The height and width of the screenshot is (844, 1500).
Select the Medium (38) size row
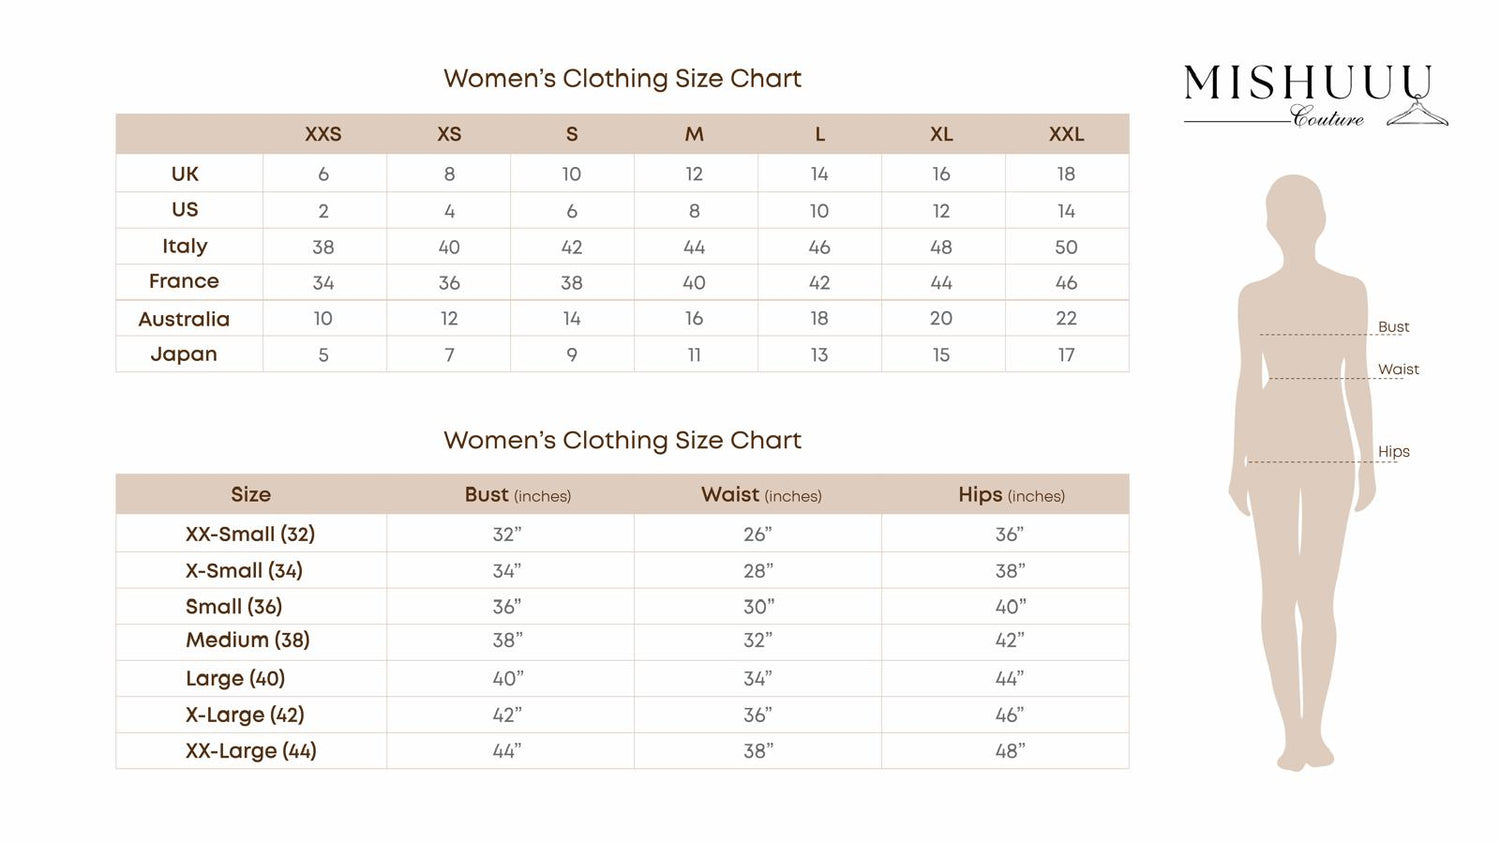(248, 640)
